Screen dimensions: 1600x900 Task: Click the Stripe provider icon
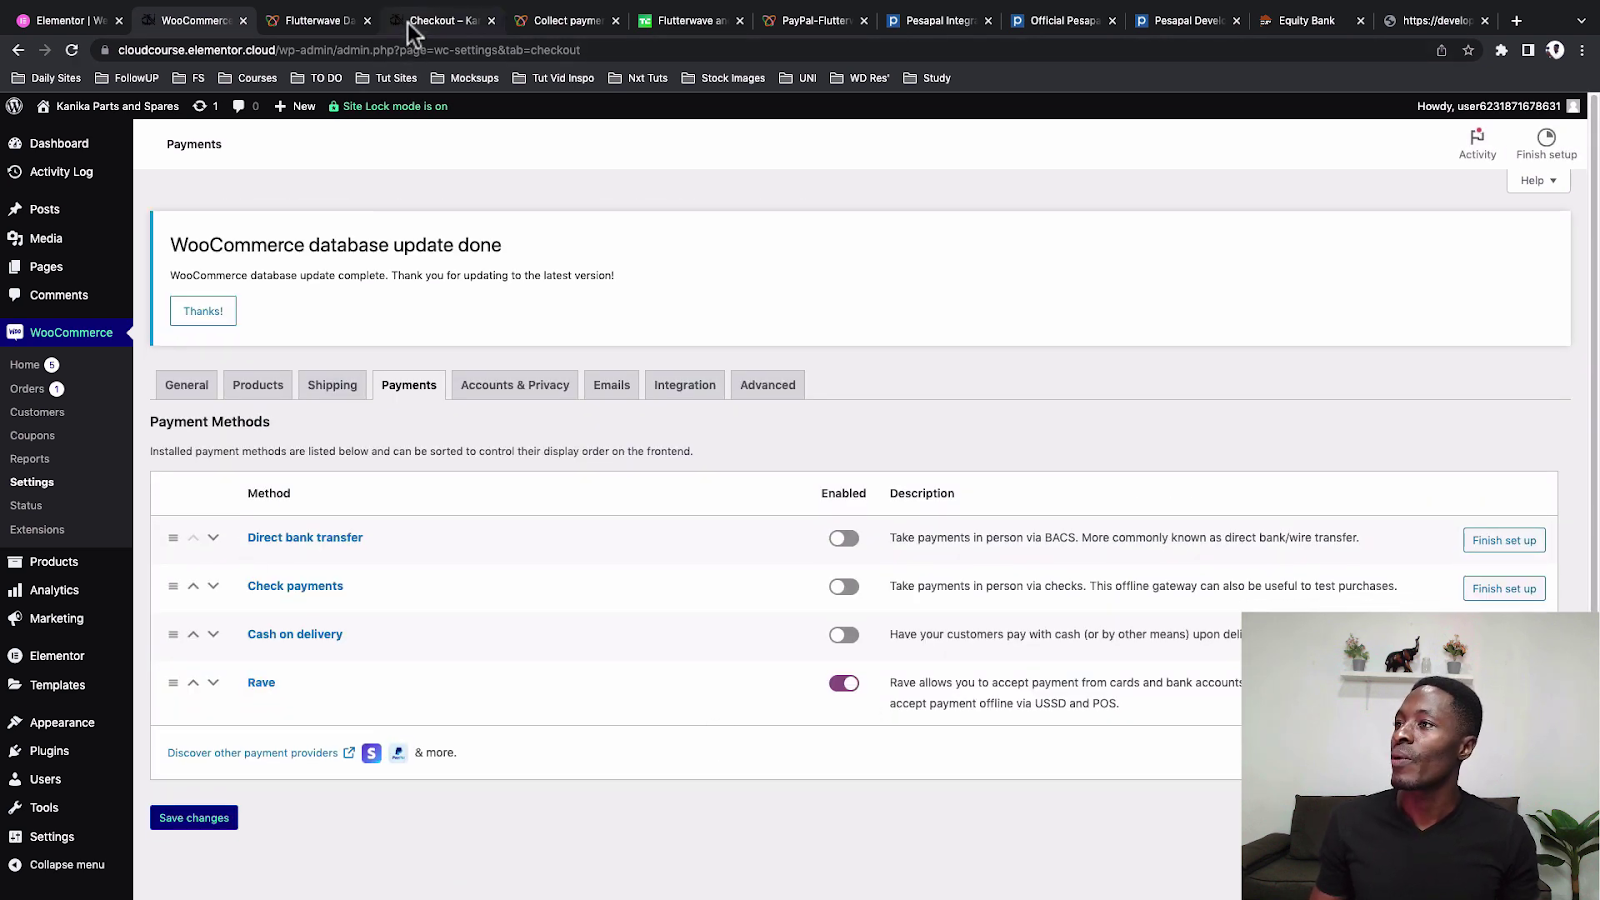click(371, 753)
